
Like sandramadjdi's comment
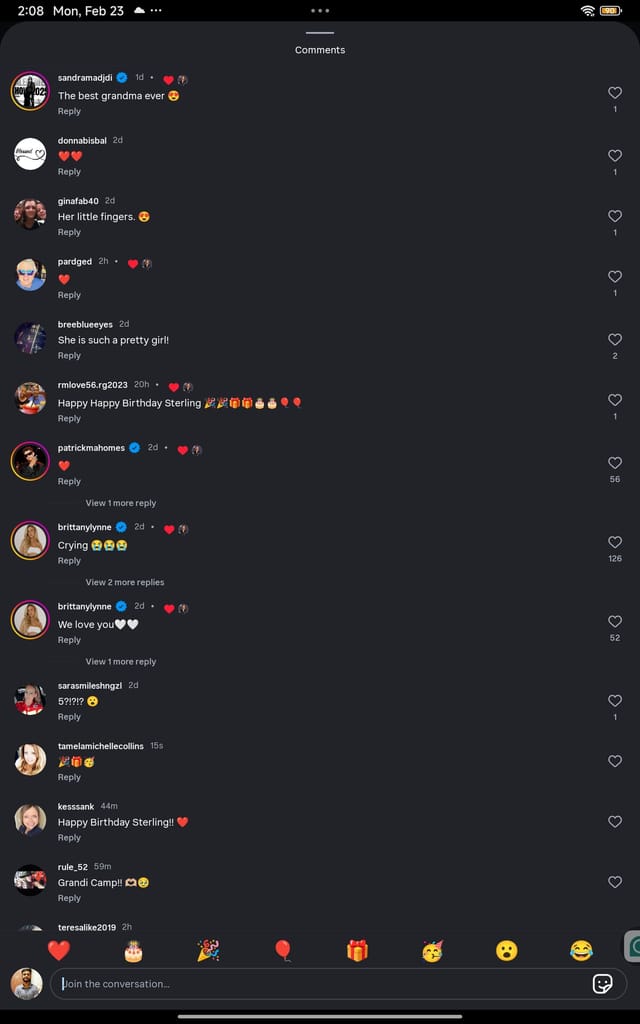pyautogui.click(x=615, y=93)
